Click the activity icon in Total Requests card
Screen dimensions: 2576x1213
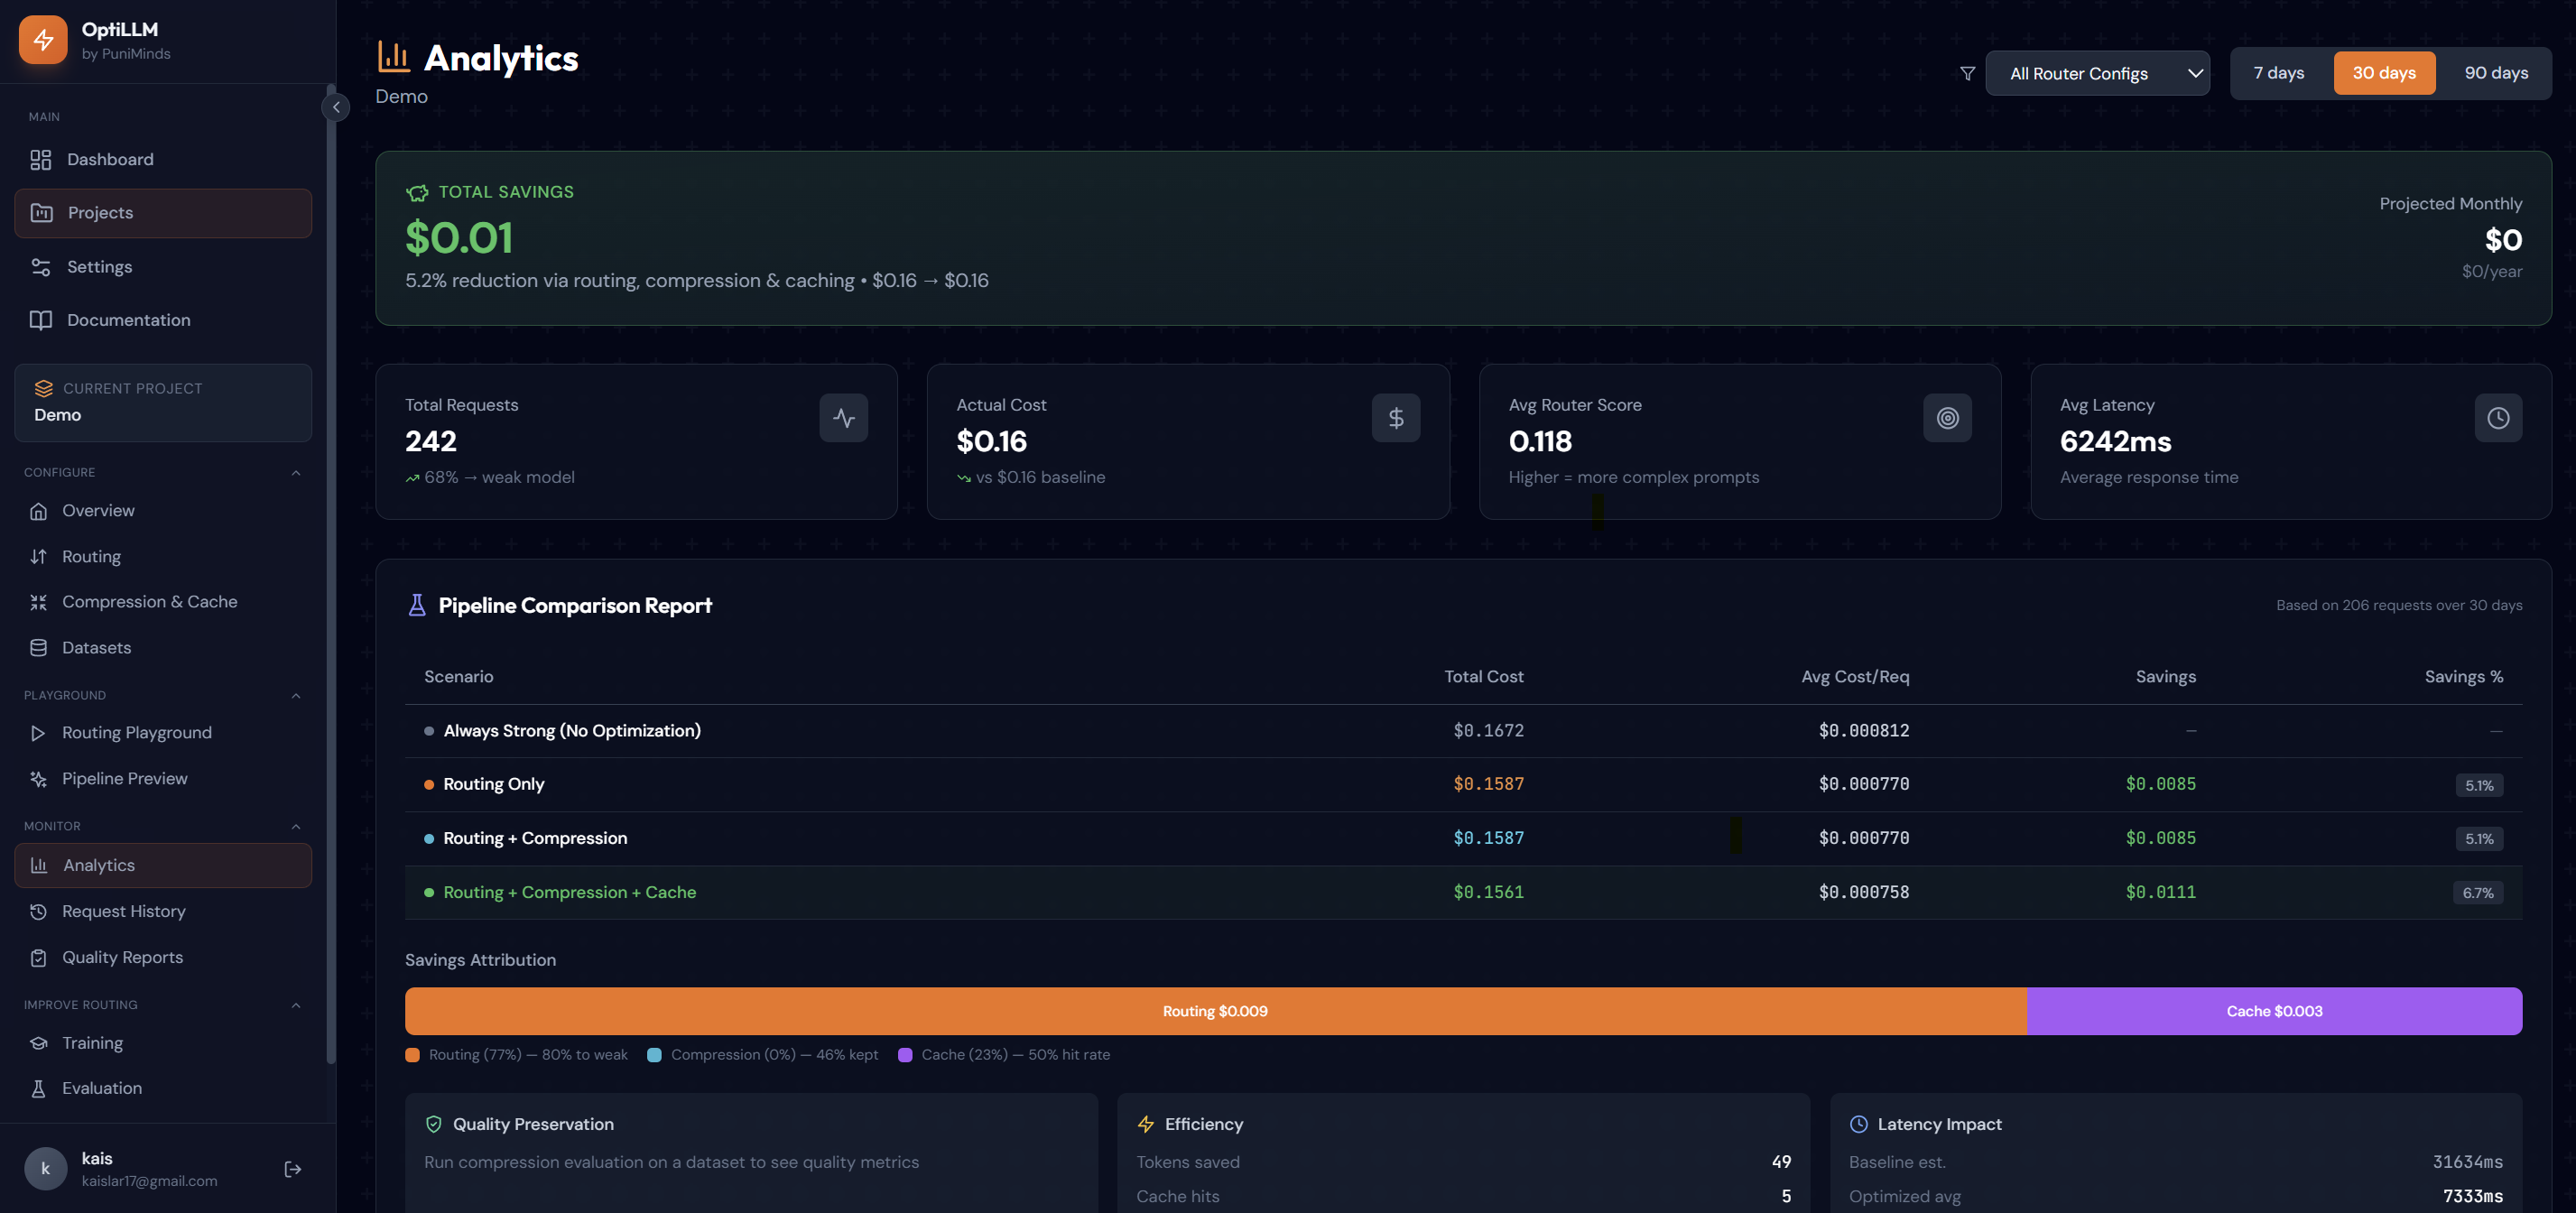843,418
